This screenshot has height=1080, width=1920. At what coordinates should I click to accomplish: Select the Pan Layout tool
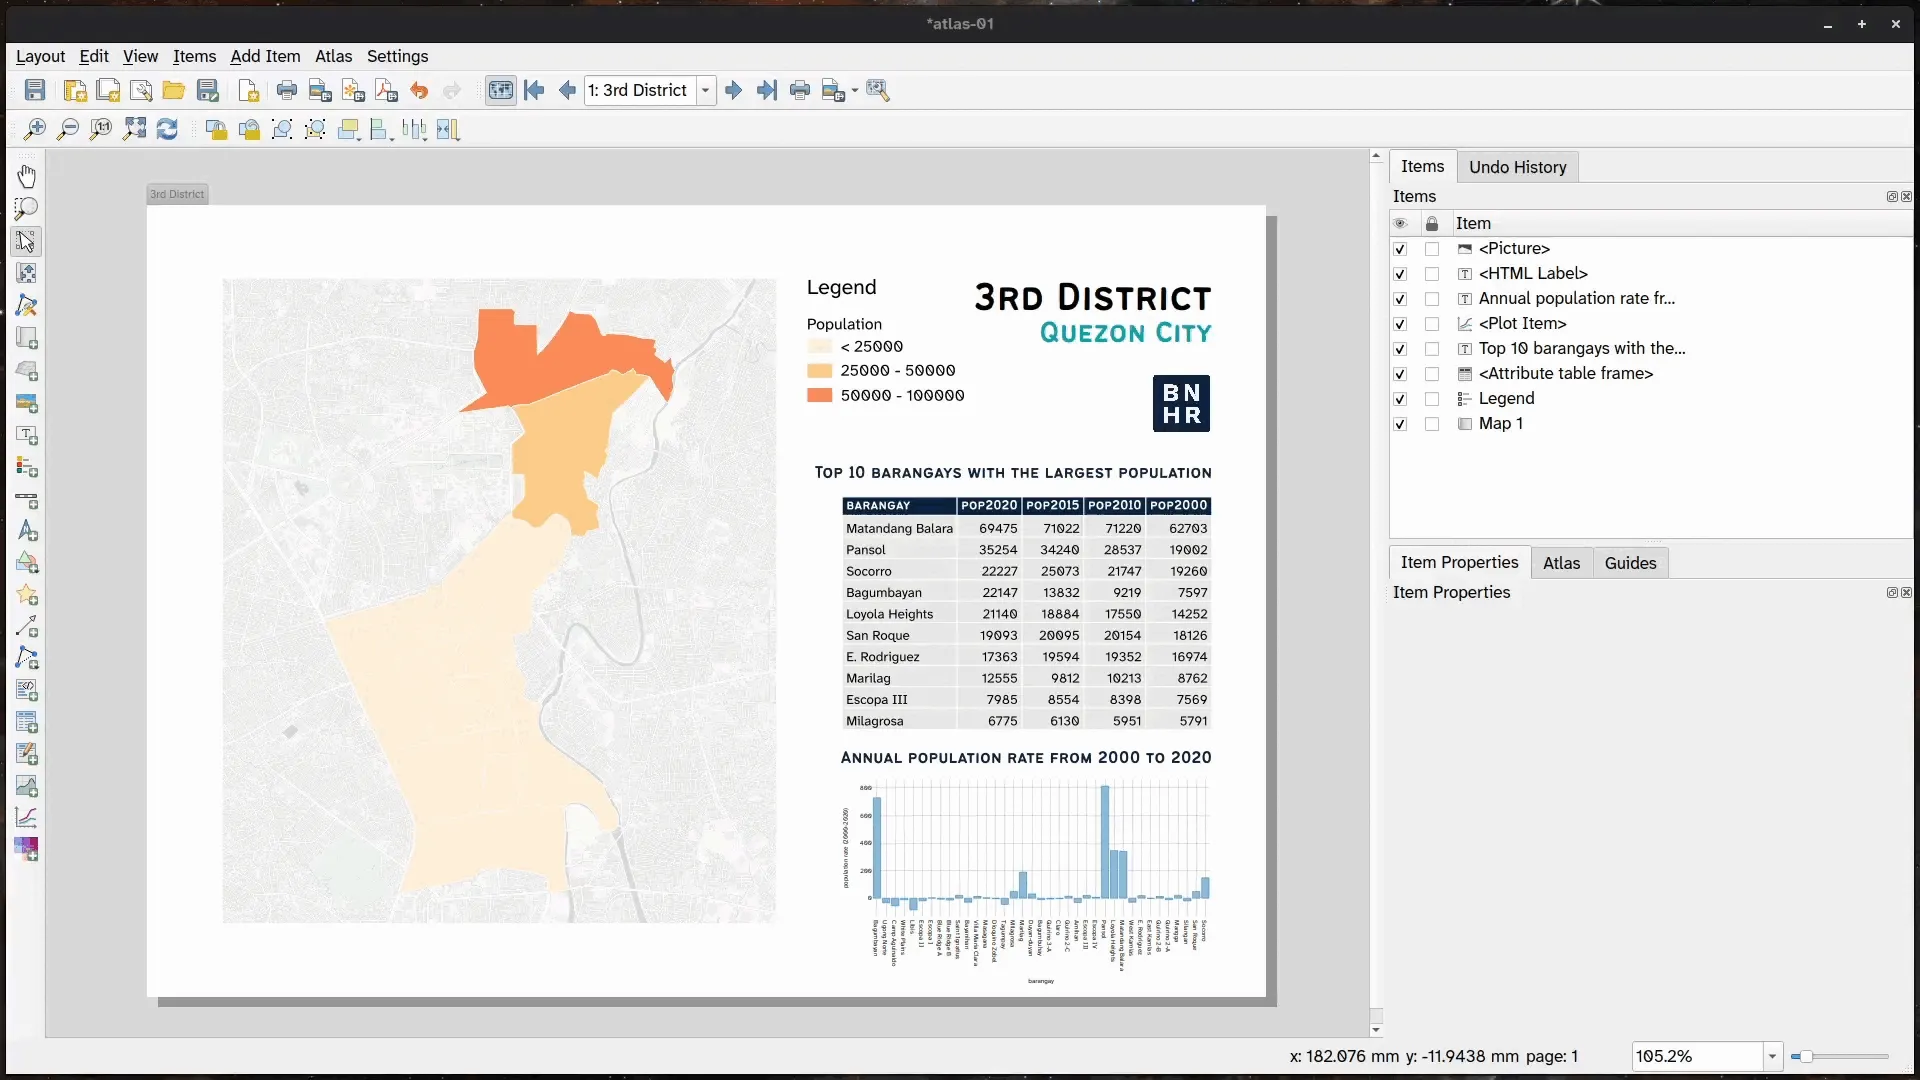point(26,176)
